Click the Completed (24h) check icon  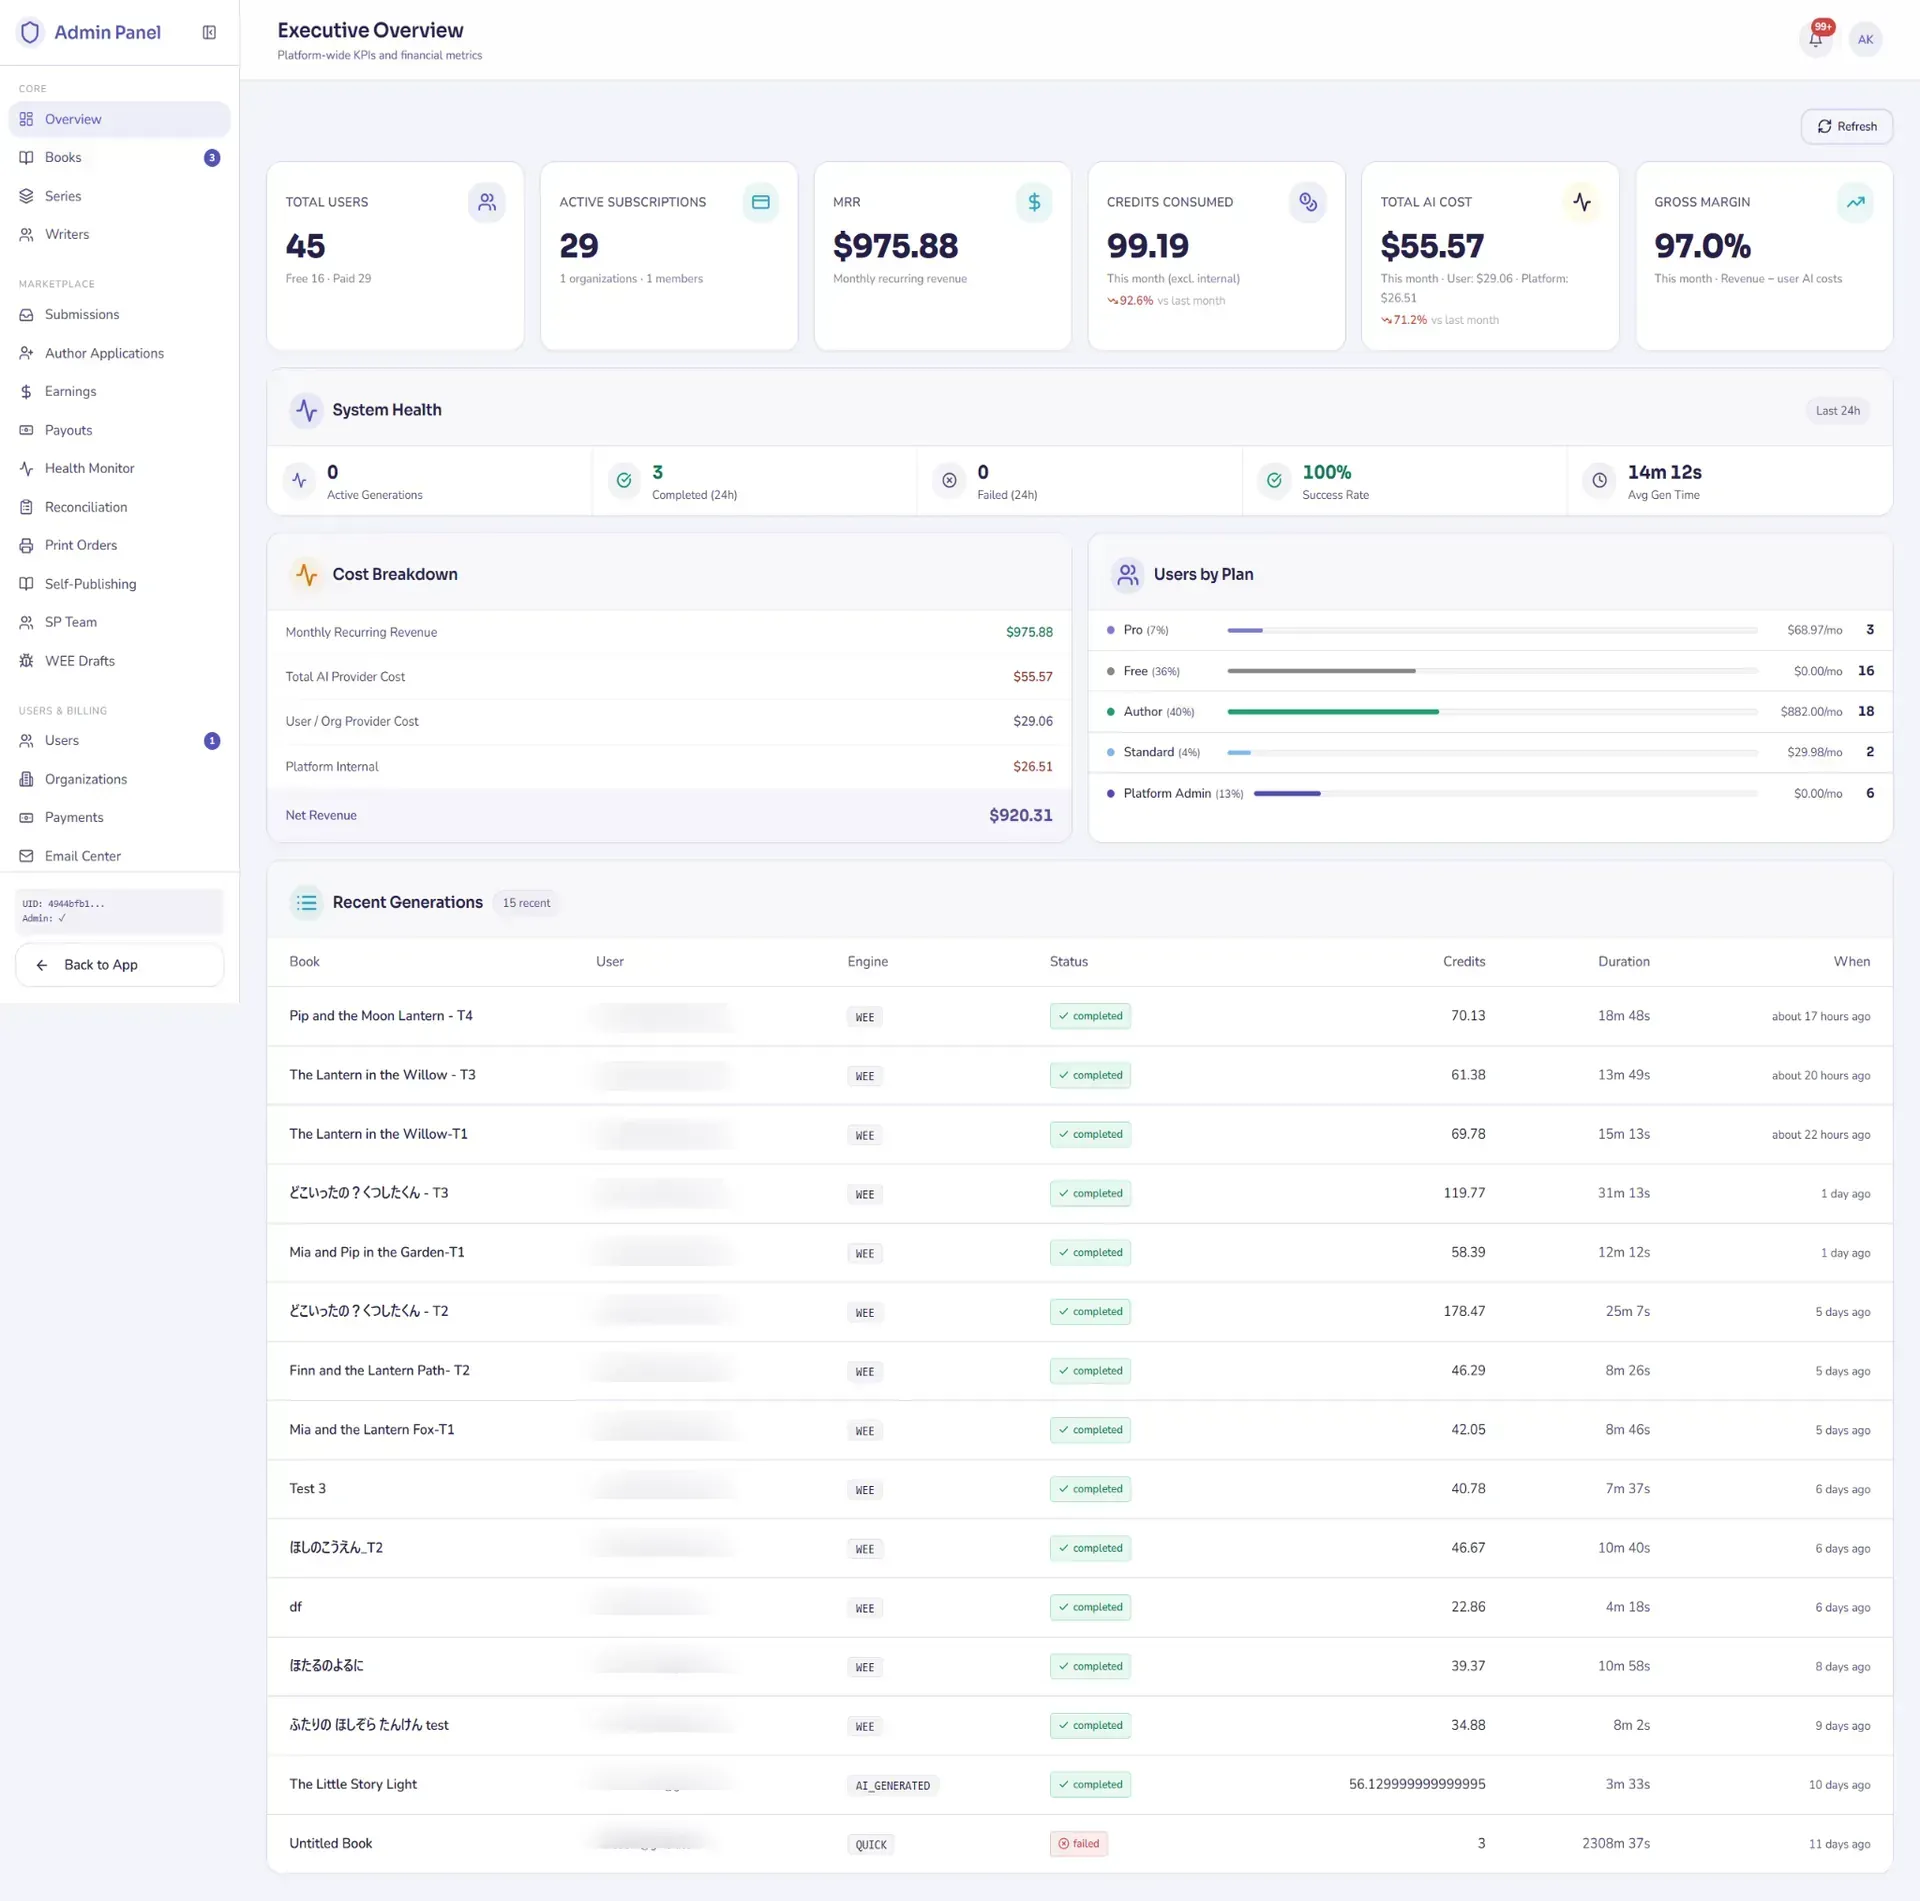pos(624,481)
